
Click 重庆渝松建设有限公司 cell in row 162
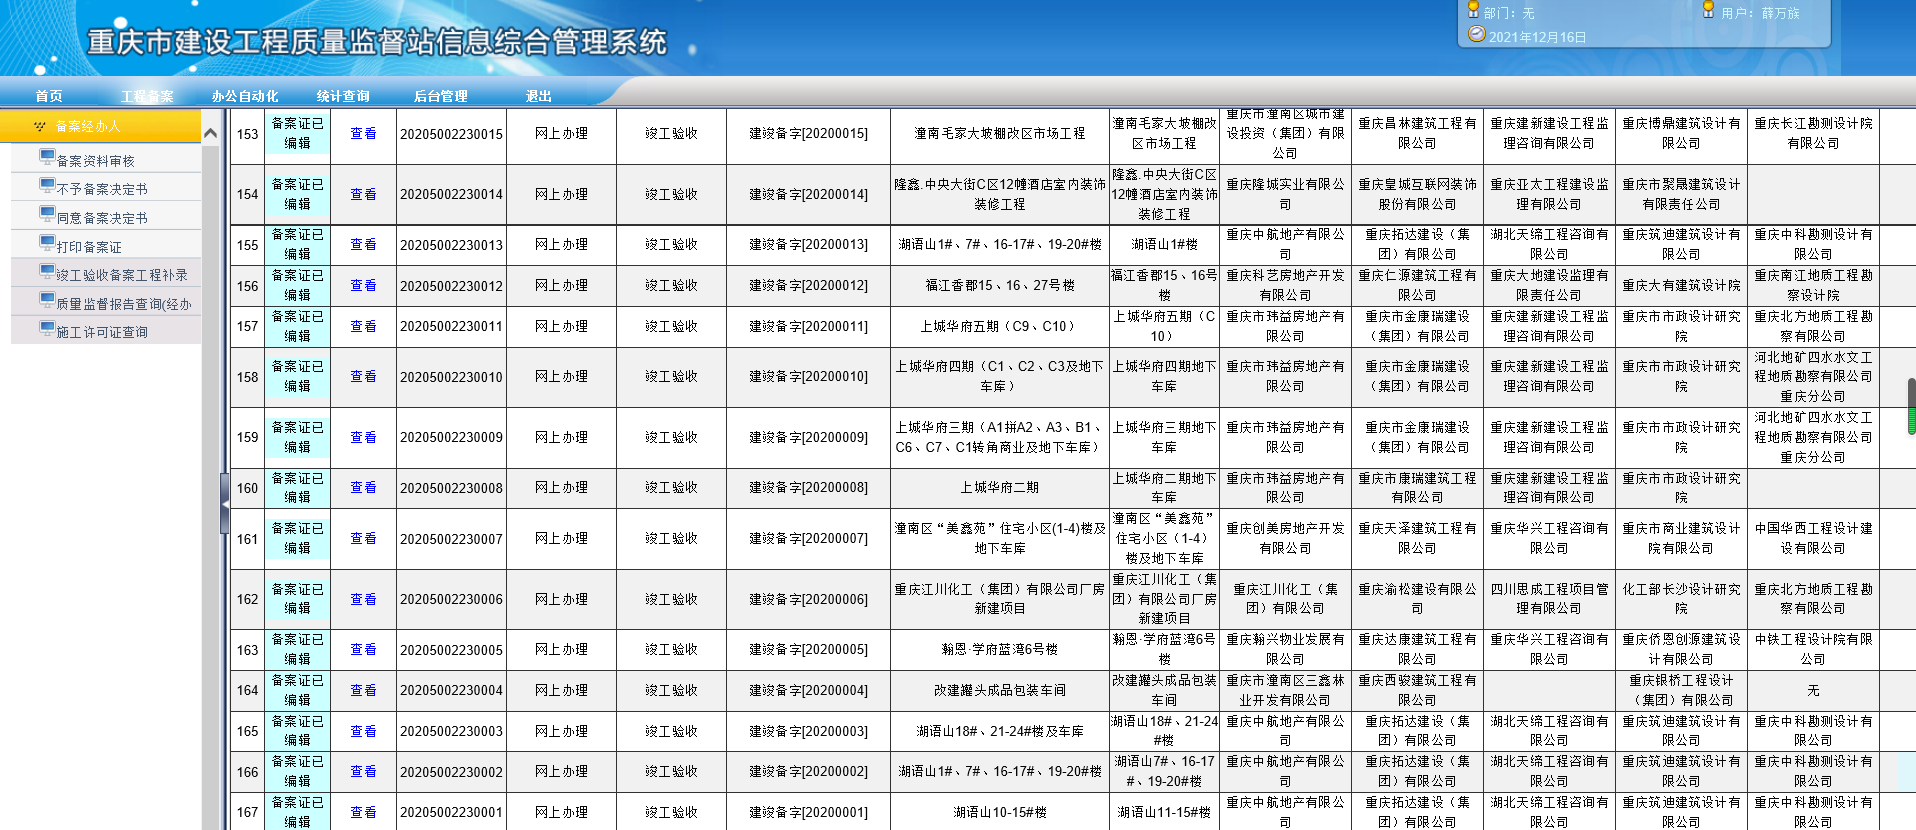tap(1417, 599)
